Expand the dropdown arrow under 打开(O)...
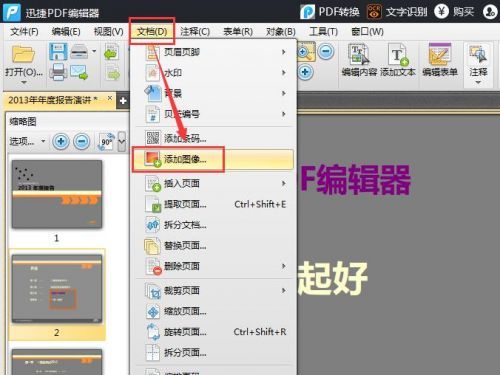The width and height of the screenshot is (500, 375). (23, 82)
